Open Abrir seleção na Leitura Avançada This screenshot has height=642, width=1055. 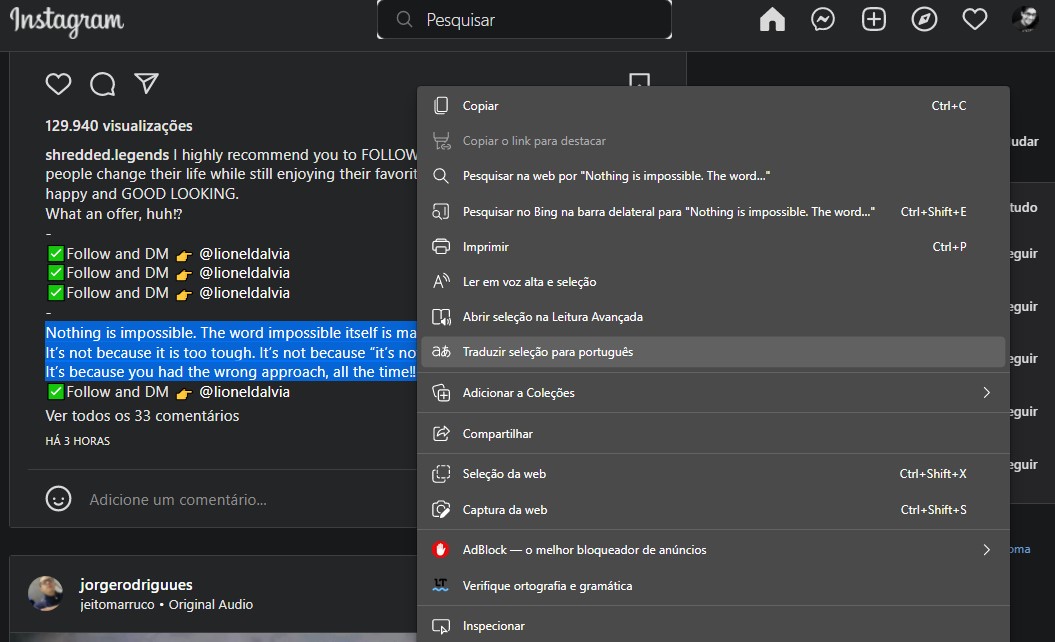point(713,317)
